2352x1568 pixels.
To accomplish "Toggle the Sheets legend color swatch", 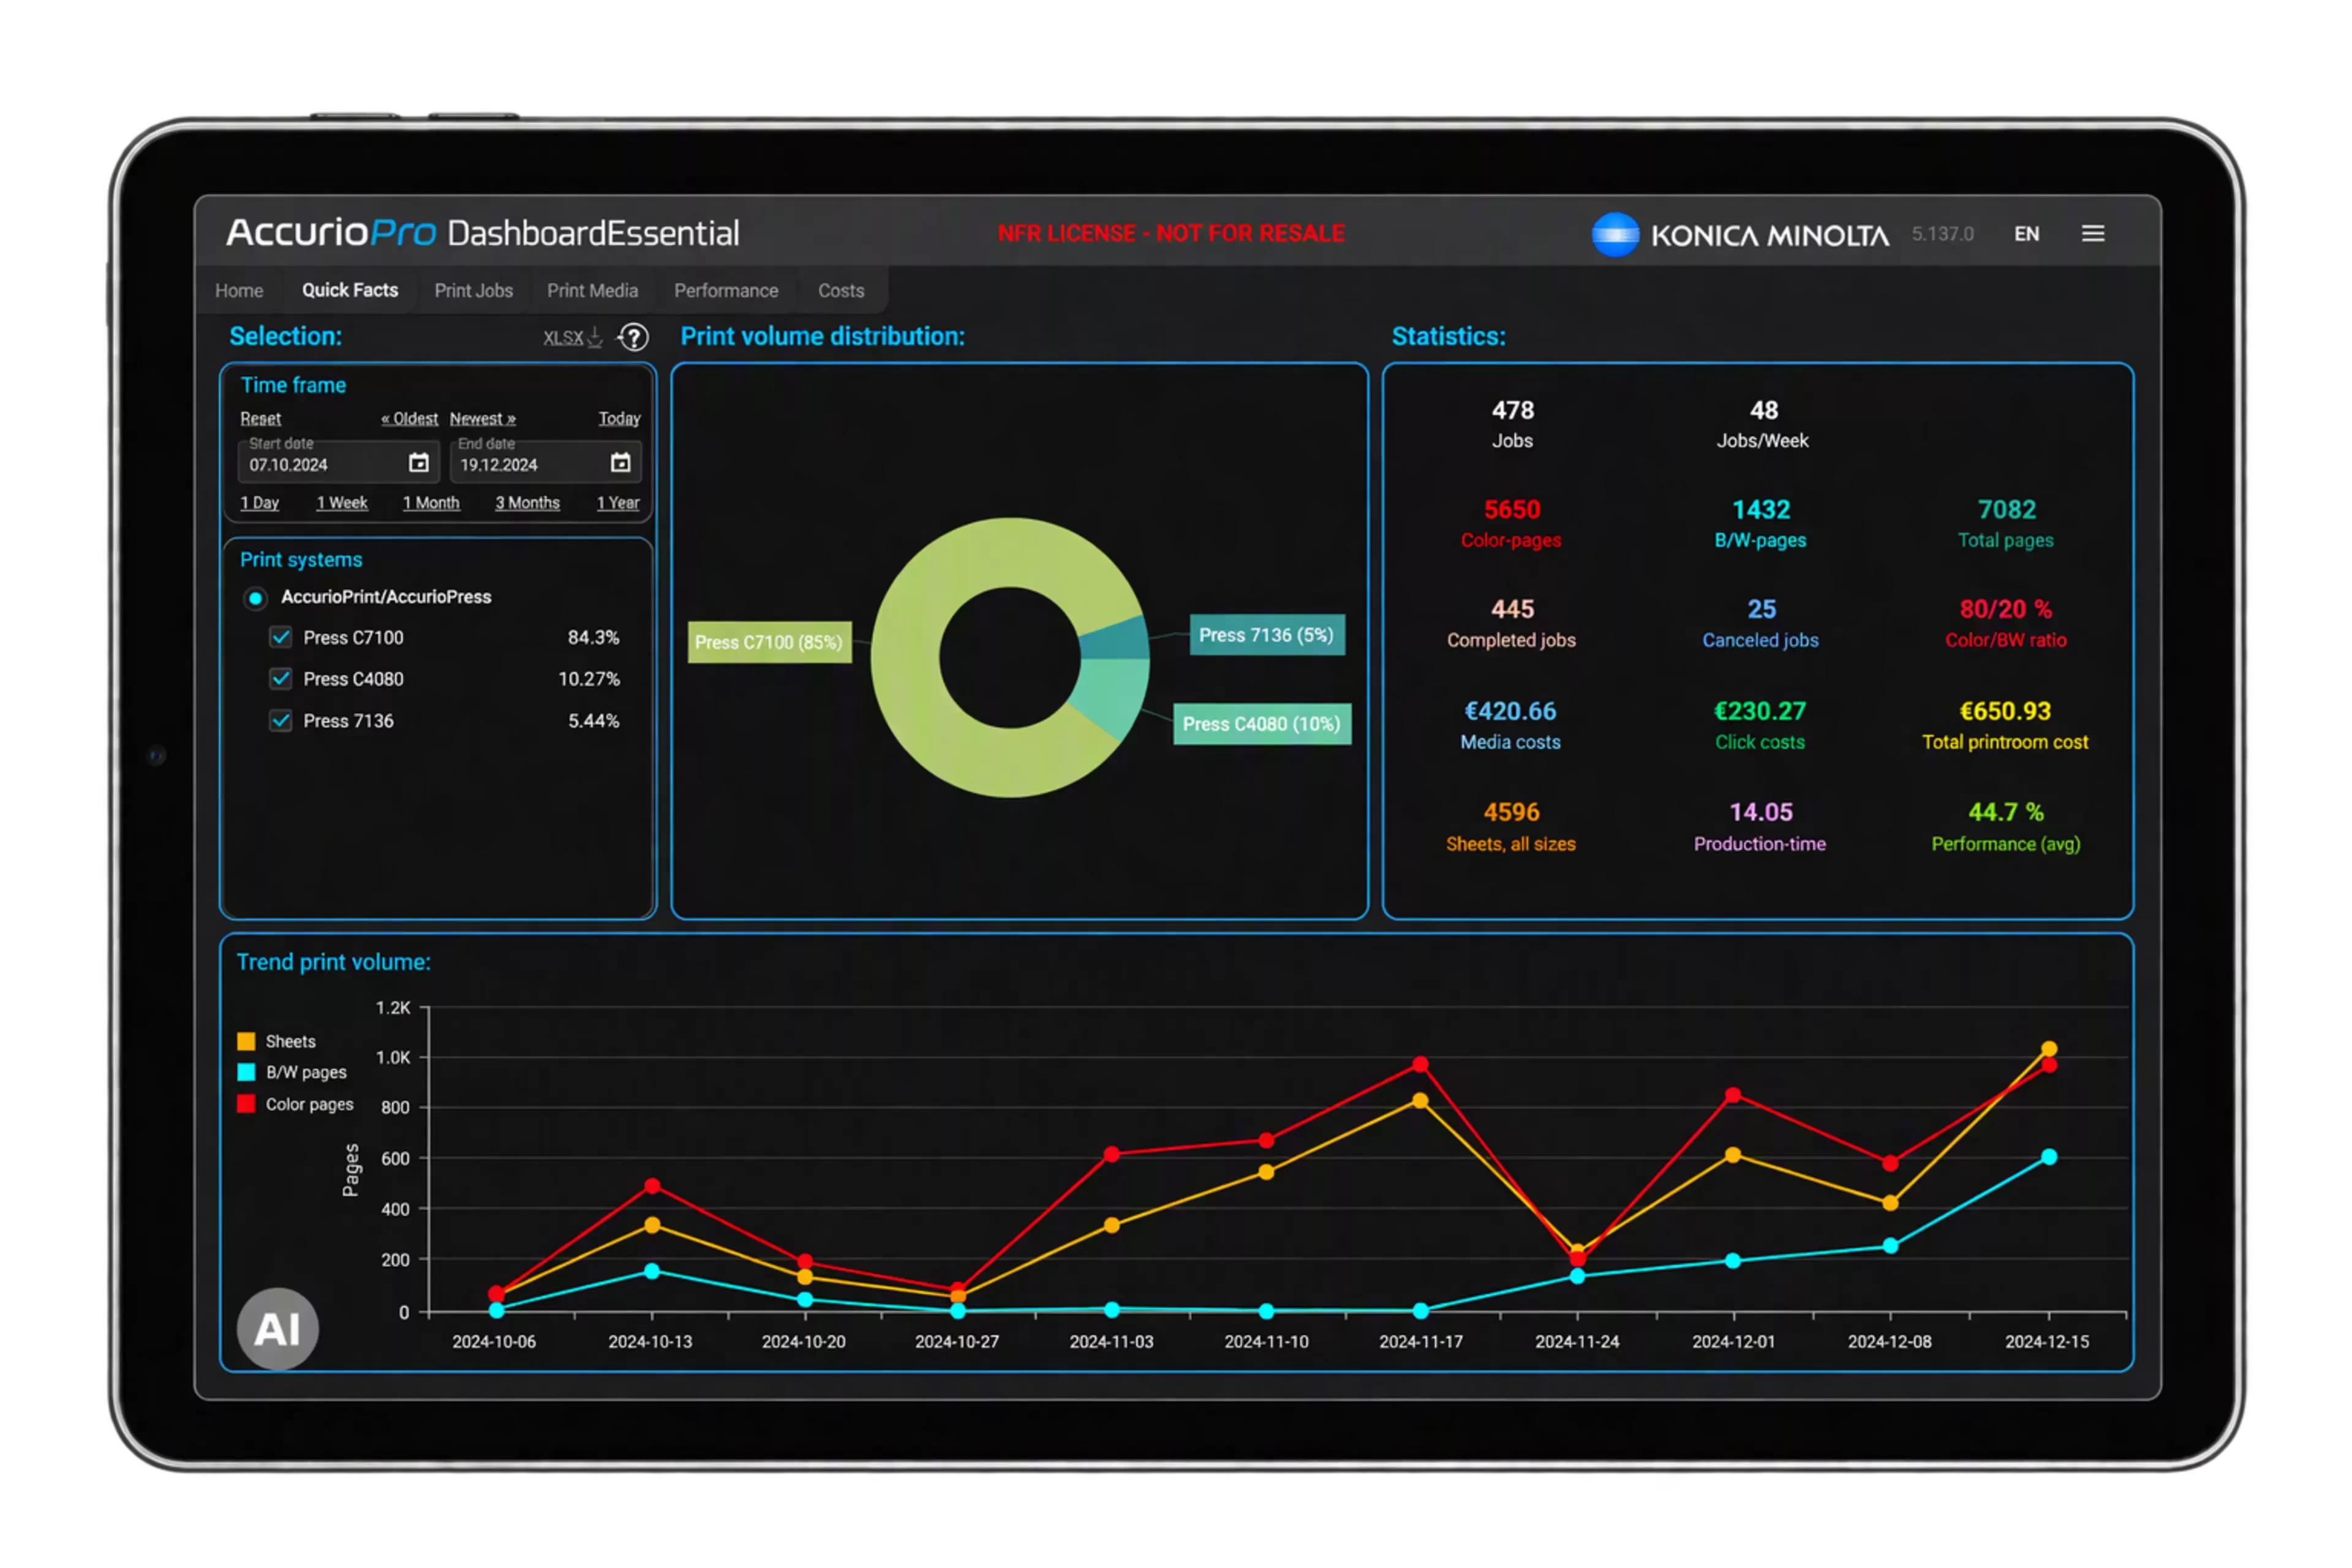I will pos(246,1041).
